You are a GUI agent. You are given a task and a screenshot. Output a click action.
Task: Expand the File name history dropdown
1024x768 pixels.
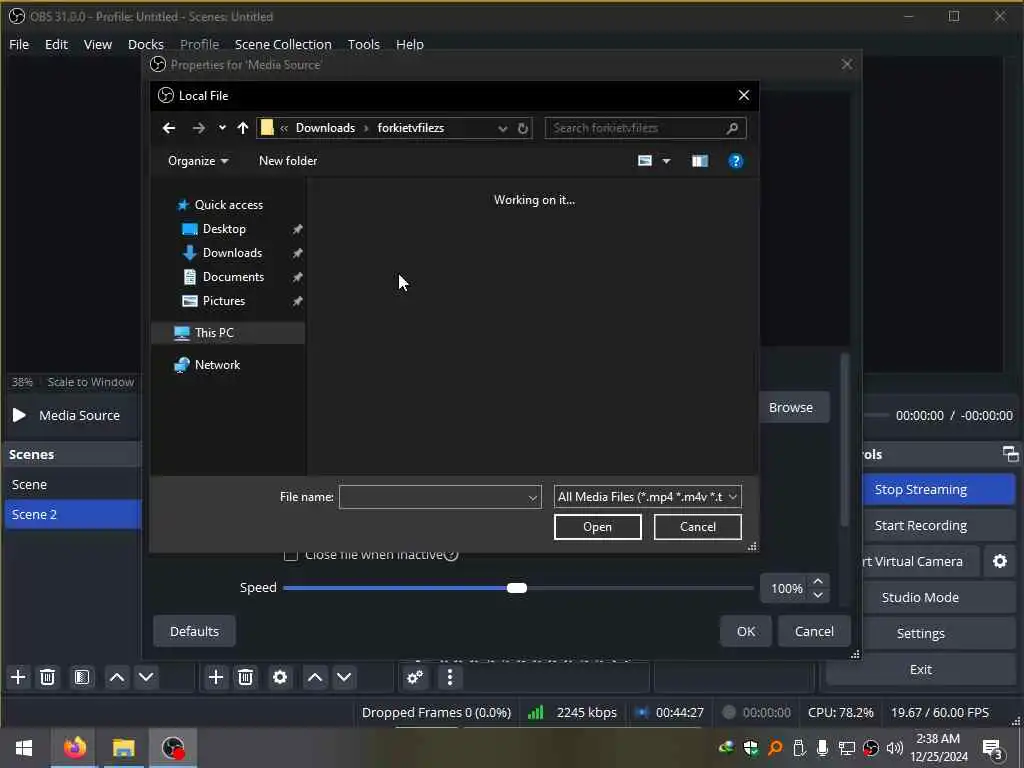tap(533, 497)
